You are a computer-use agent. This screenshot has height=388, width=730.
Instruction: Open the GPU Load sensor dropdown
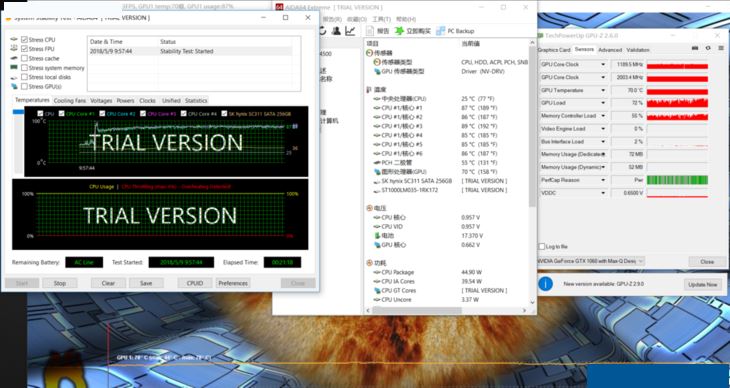coord(603,103)
